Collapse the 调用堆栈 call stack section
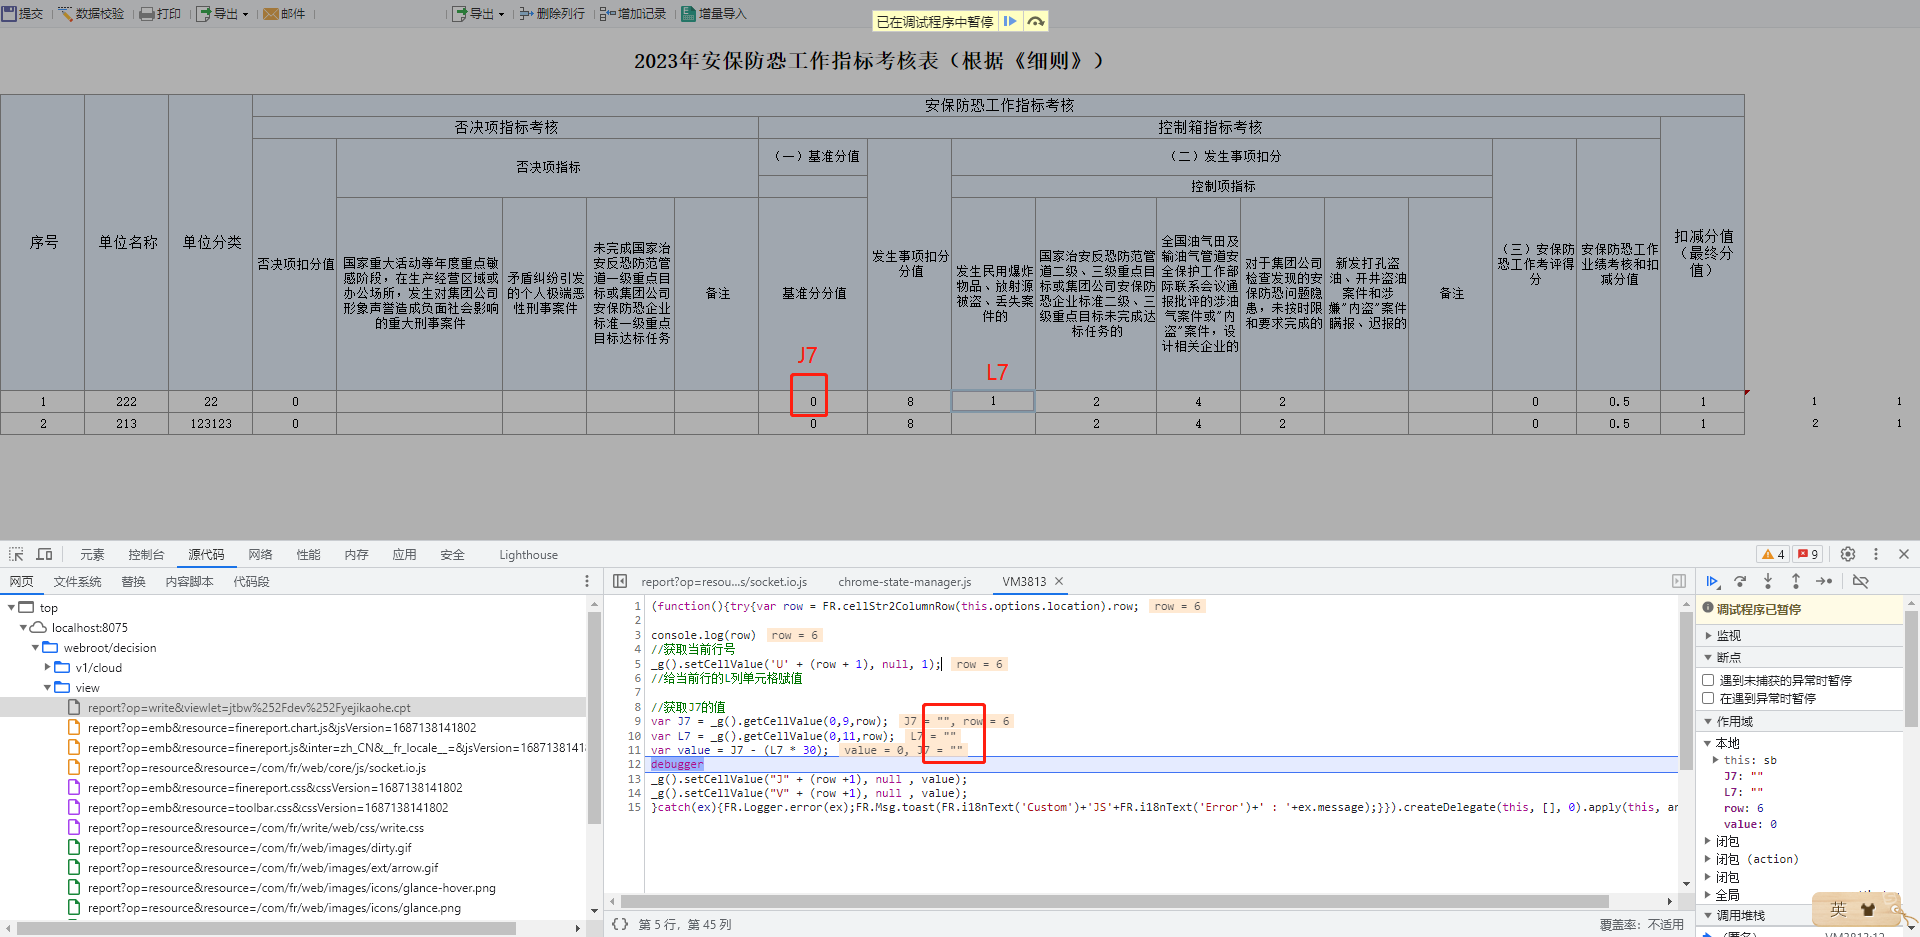Screen dimensions: 1920x937 coord(1708,915)
